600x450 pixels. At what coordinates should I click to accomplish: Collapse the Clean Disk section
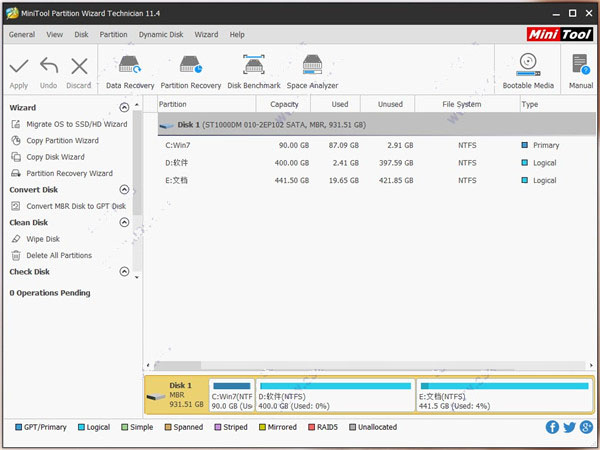[124, 222]
